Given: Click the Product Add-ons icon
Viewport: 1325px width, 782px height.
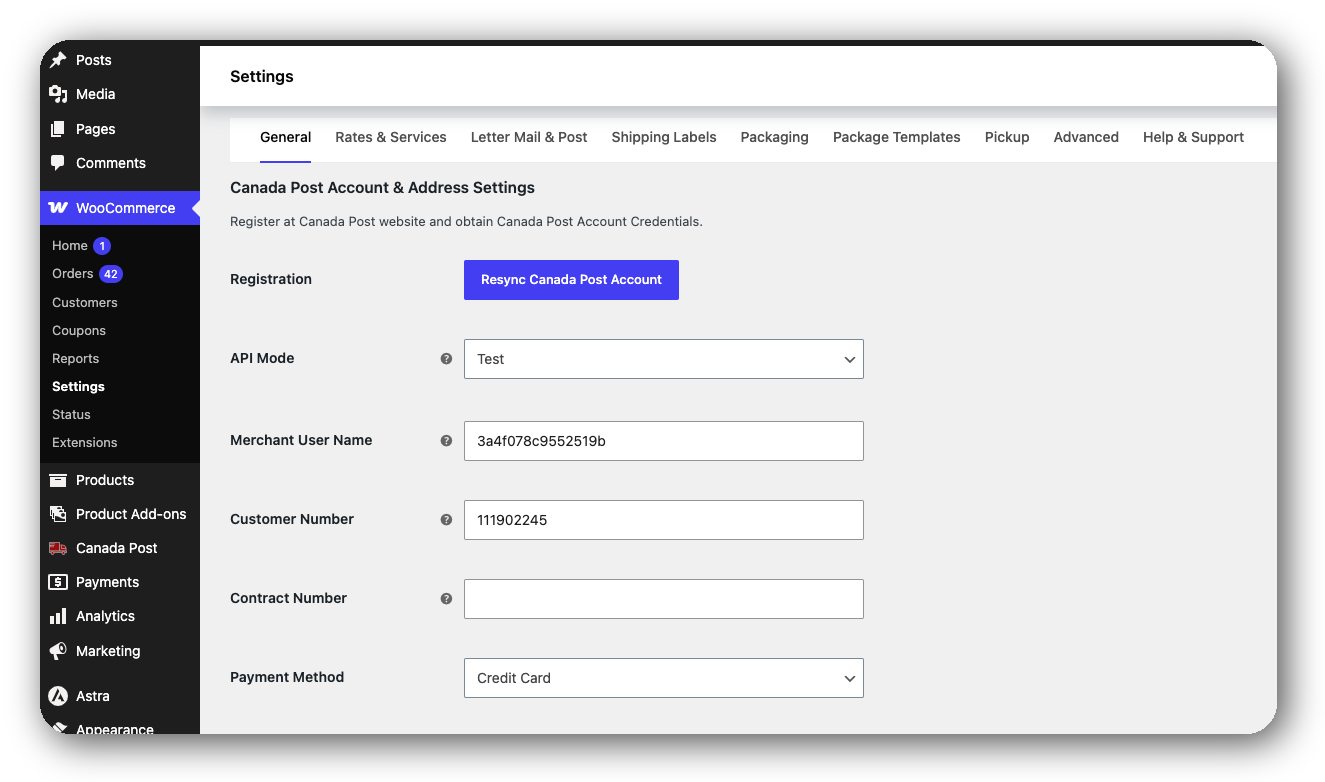Looking at the screenshot, I should [58, 514].
